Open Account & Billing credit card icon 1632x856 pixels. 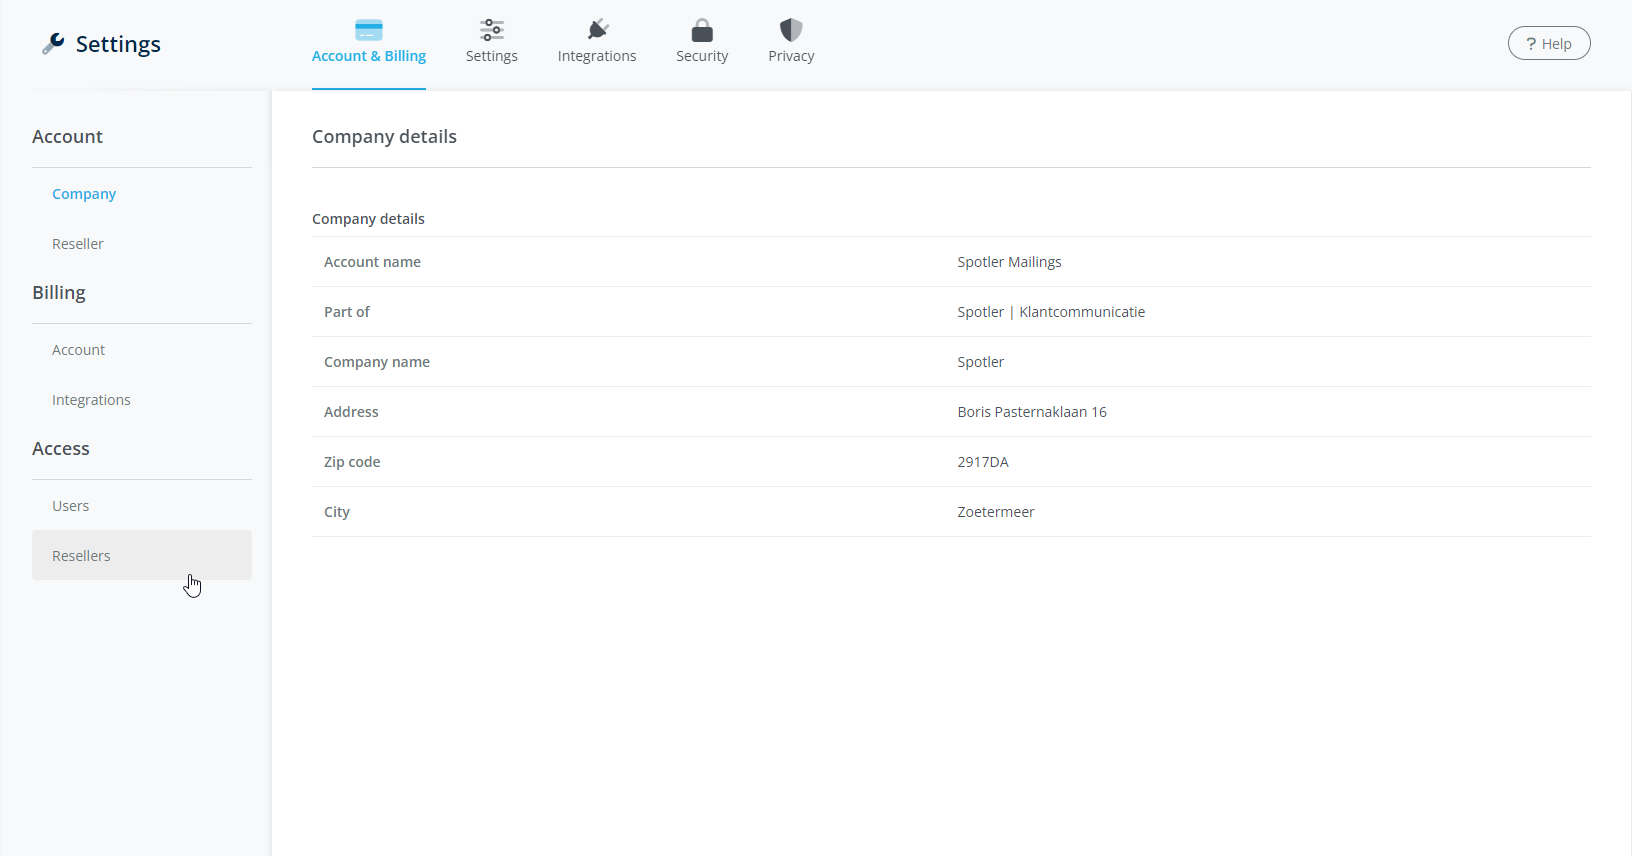click(369, 30)
